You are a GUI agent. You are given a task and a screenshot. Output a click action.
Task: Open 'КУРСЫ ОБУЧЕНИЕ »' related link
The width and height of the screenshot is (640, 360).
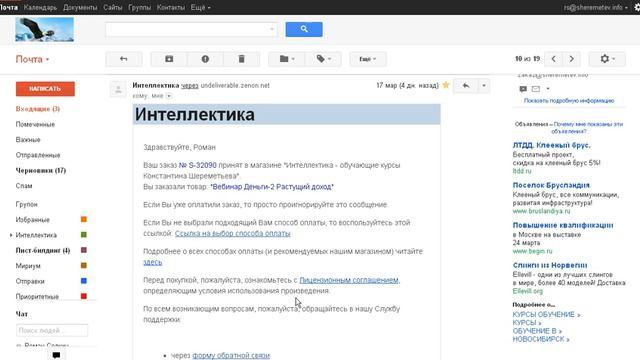(546, 315)
